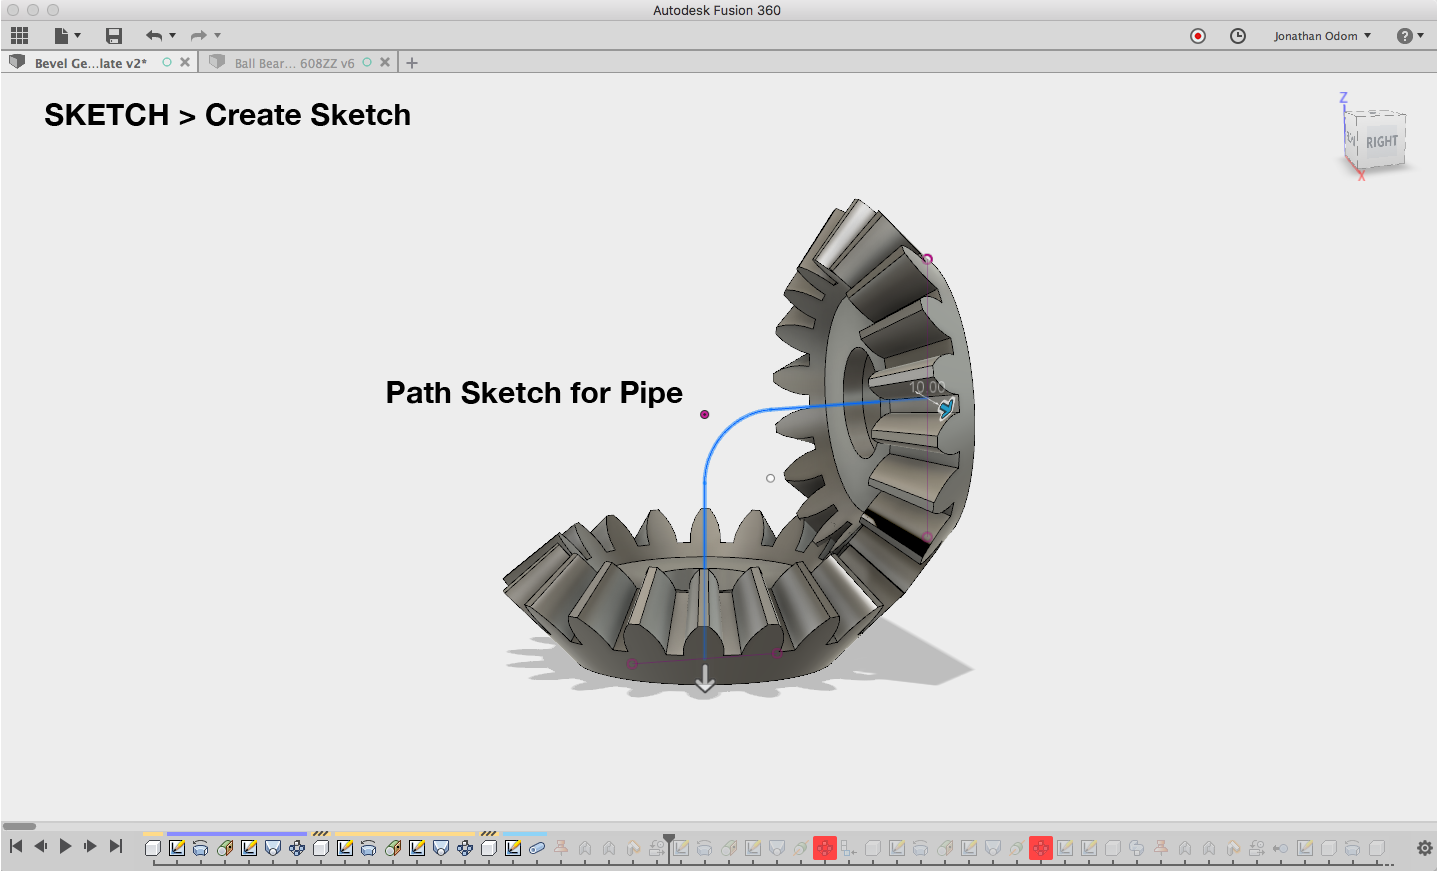Click the down arrow manipulator below the gear

705,680
